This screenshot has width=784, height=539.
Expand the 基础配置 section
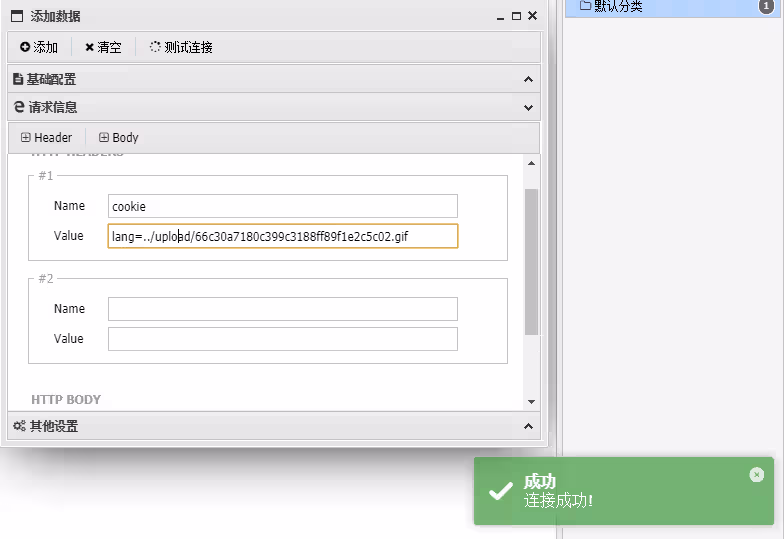click(x=528, y=79)
